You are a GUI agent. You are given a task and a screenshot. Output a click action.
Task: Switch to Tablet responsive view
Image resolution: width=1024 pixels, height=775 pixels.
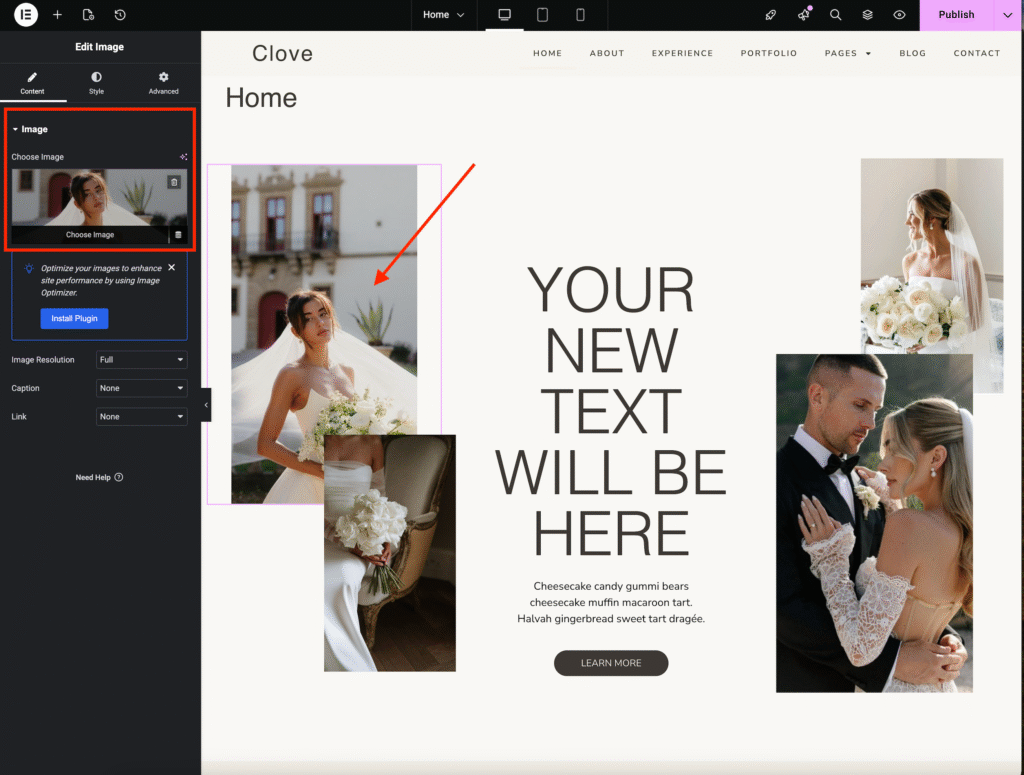click(x=542, y=15)
